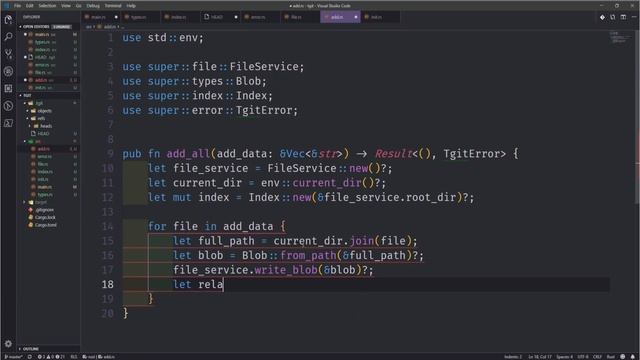Click the open changes diamond icon

pos(602,17)
